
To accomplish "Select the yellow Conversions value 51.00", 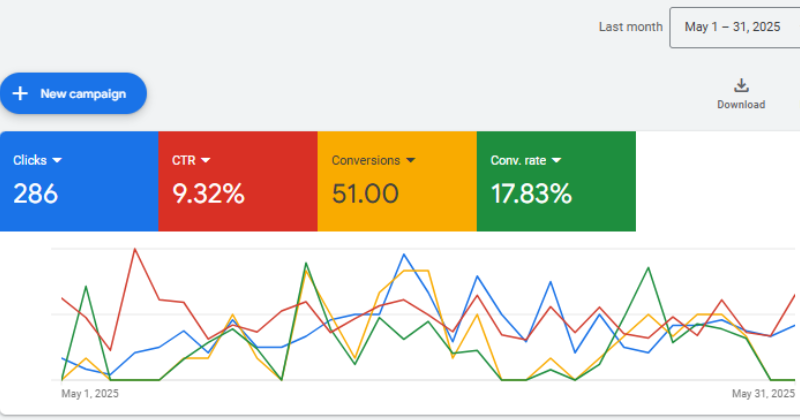I will click(x=365, y=194).
